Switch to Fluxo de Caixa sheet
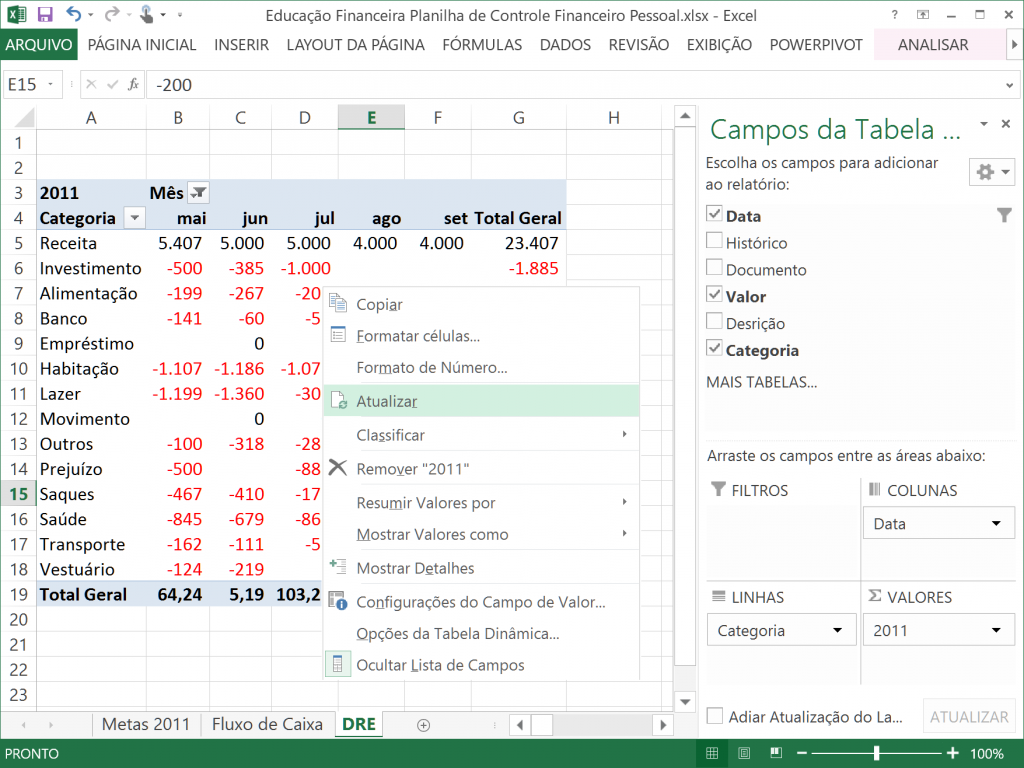1024x768 pixels. tap(267, 724)
